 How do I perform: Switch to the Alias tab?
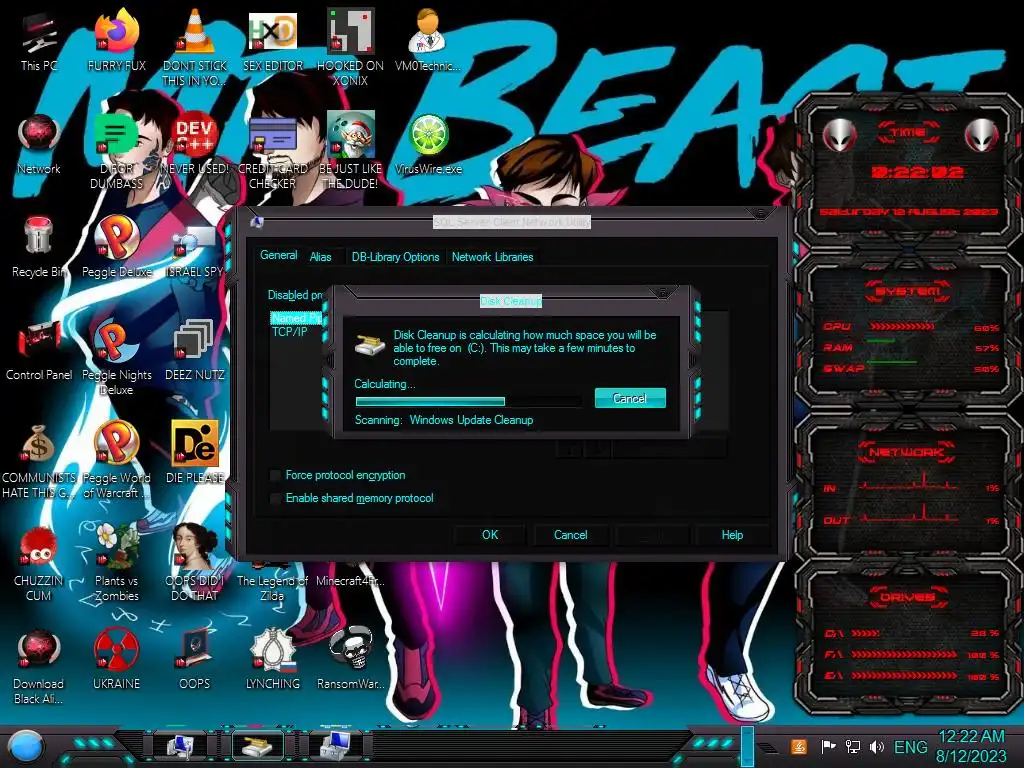pos(320,257)
